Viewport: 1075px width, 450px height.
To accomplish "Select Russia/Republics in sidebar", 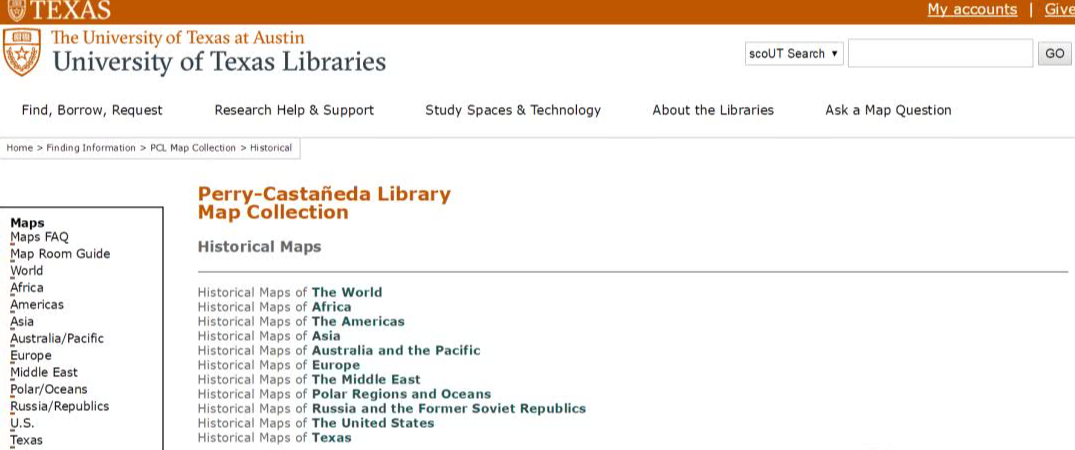I will (60, 406).
